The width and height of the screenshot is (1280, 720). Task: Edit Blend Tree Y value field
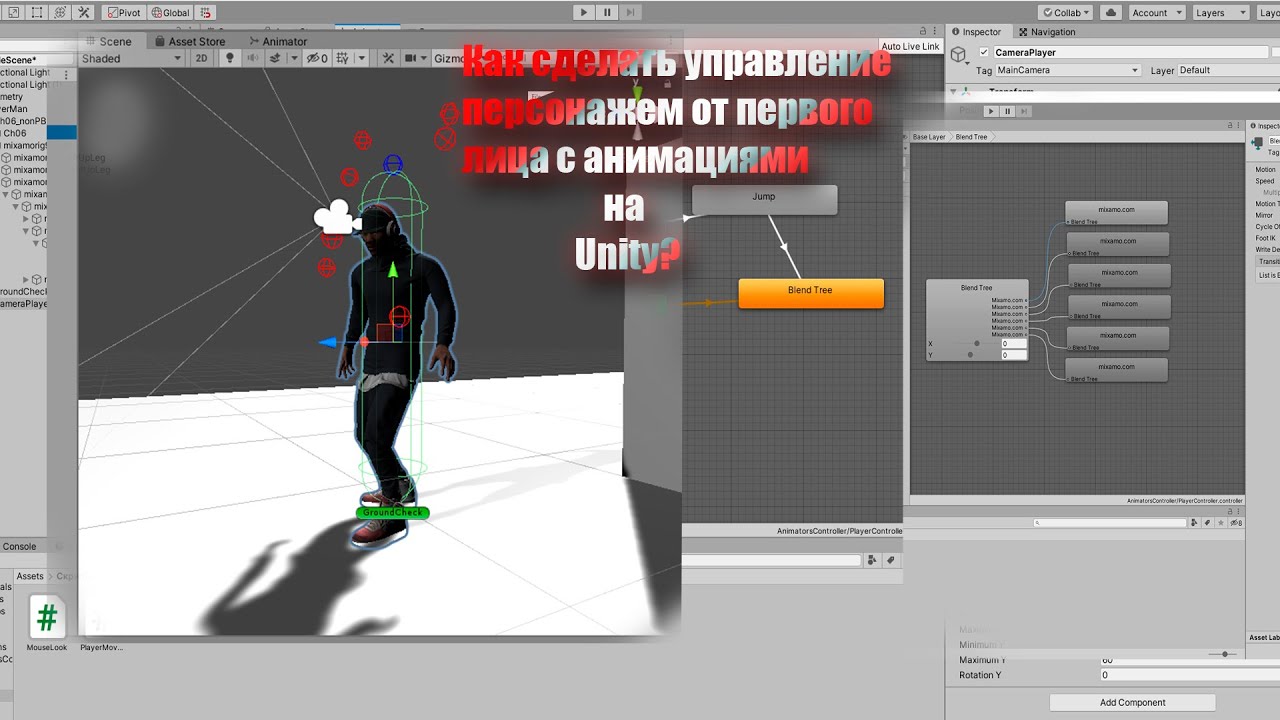(1014, 354)
